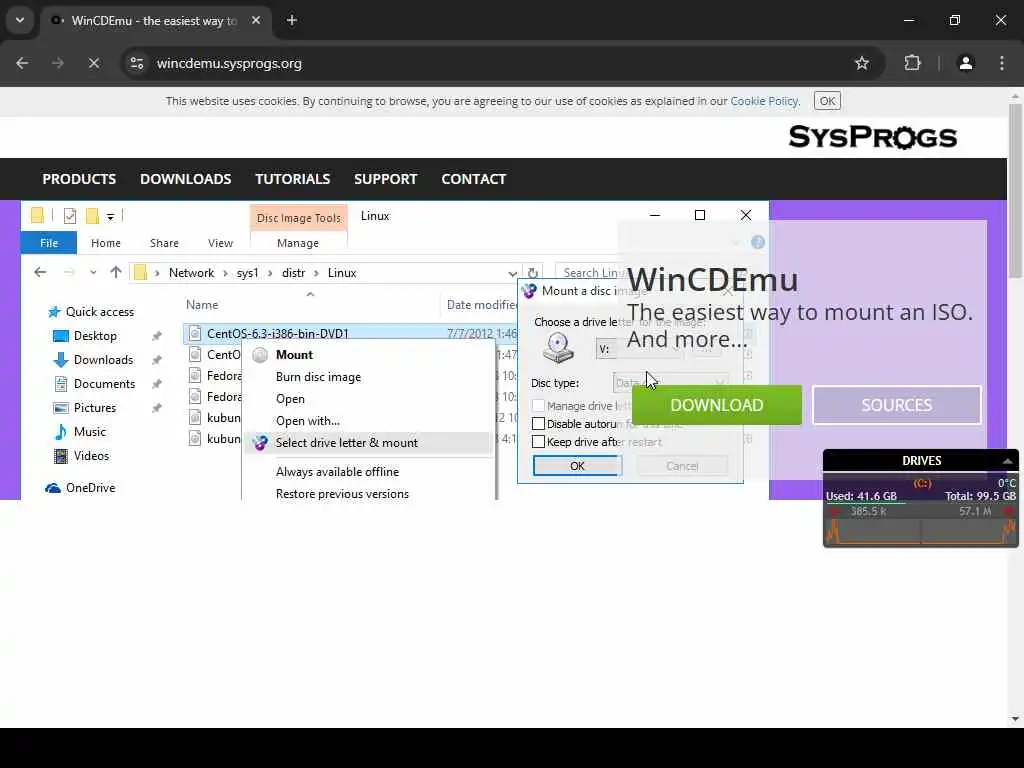Image resolution: width=1024 pixels, height=768 pixels.
Task: Open the V: drive letter combo box
Action: [639, 349]
